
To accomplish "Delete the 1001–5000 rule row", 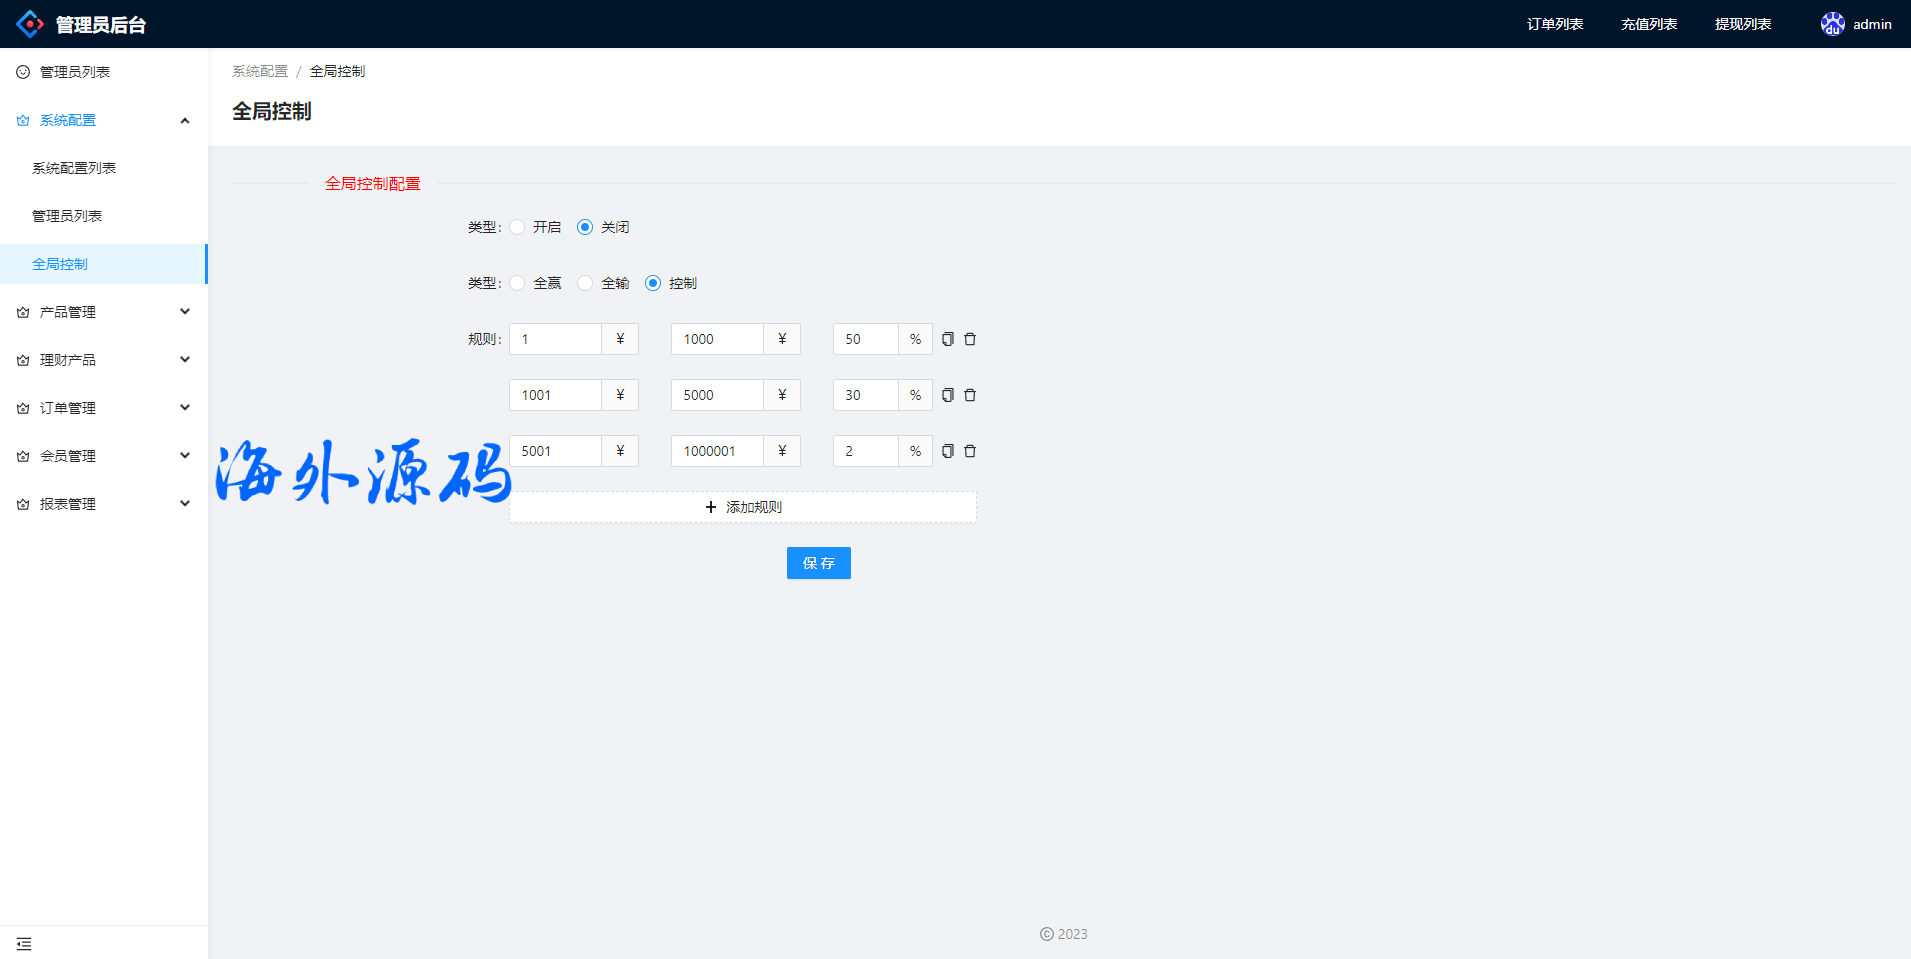I will point(969,395).
